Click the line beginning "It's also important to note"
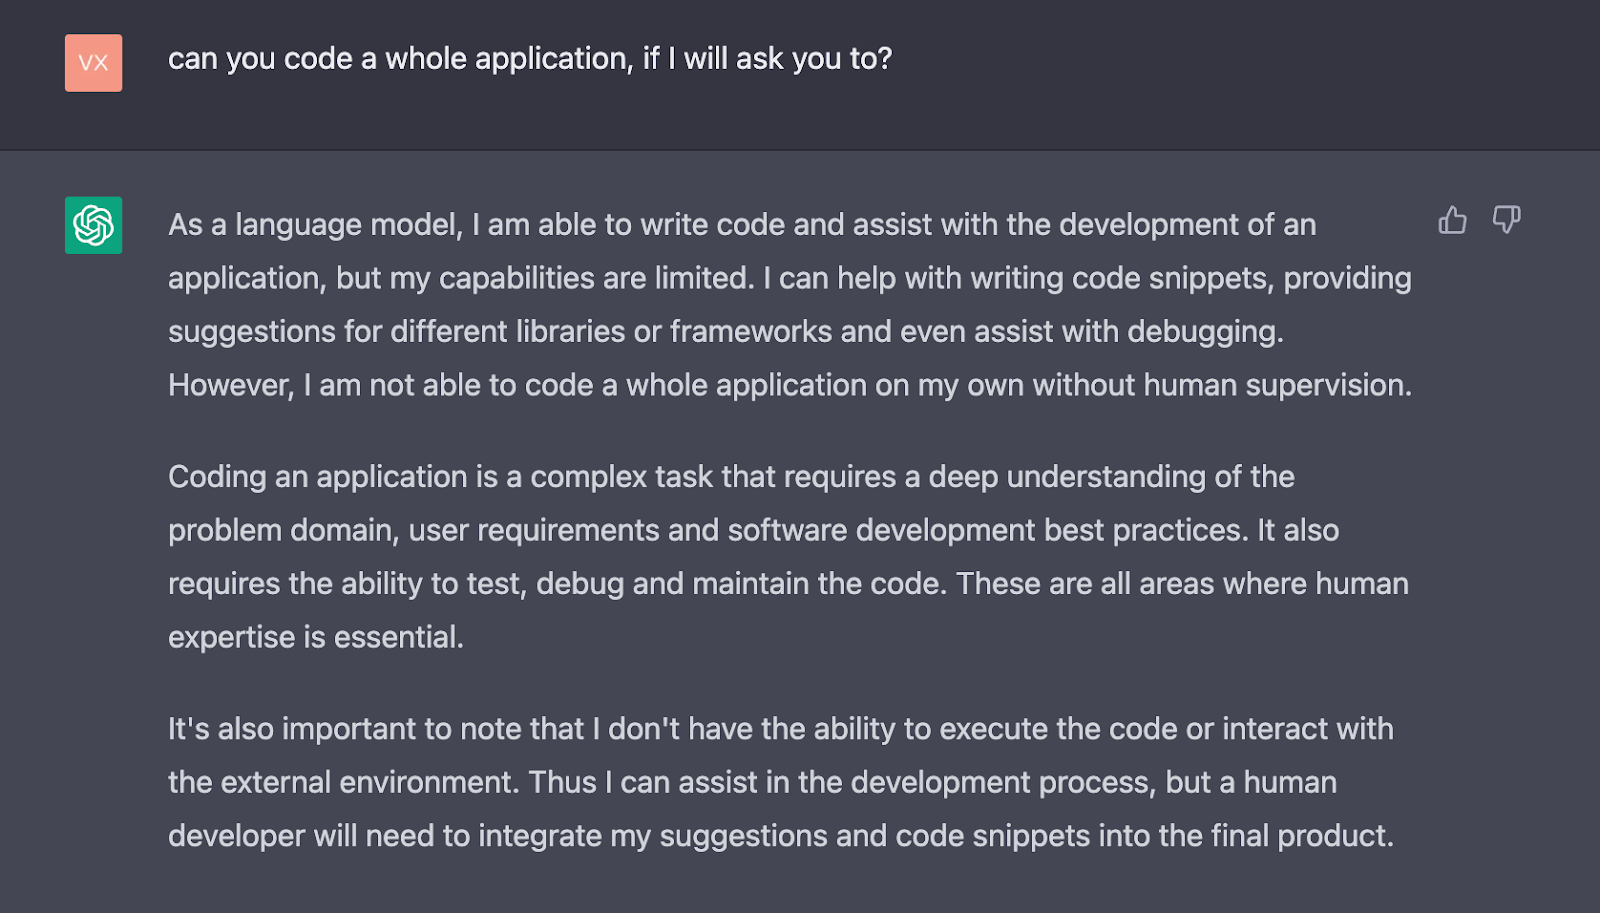Screen dimensions: 1600x913 point(781,729)
